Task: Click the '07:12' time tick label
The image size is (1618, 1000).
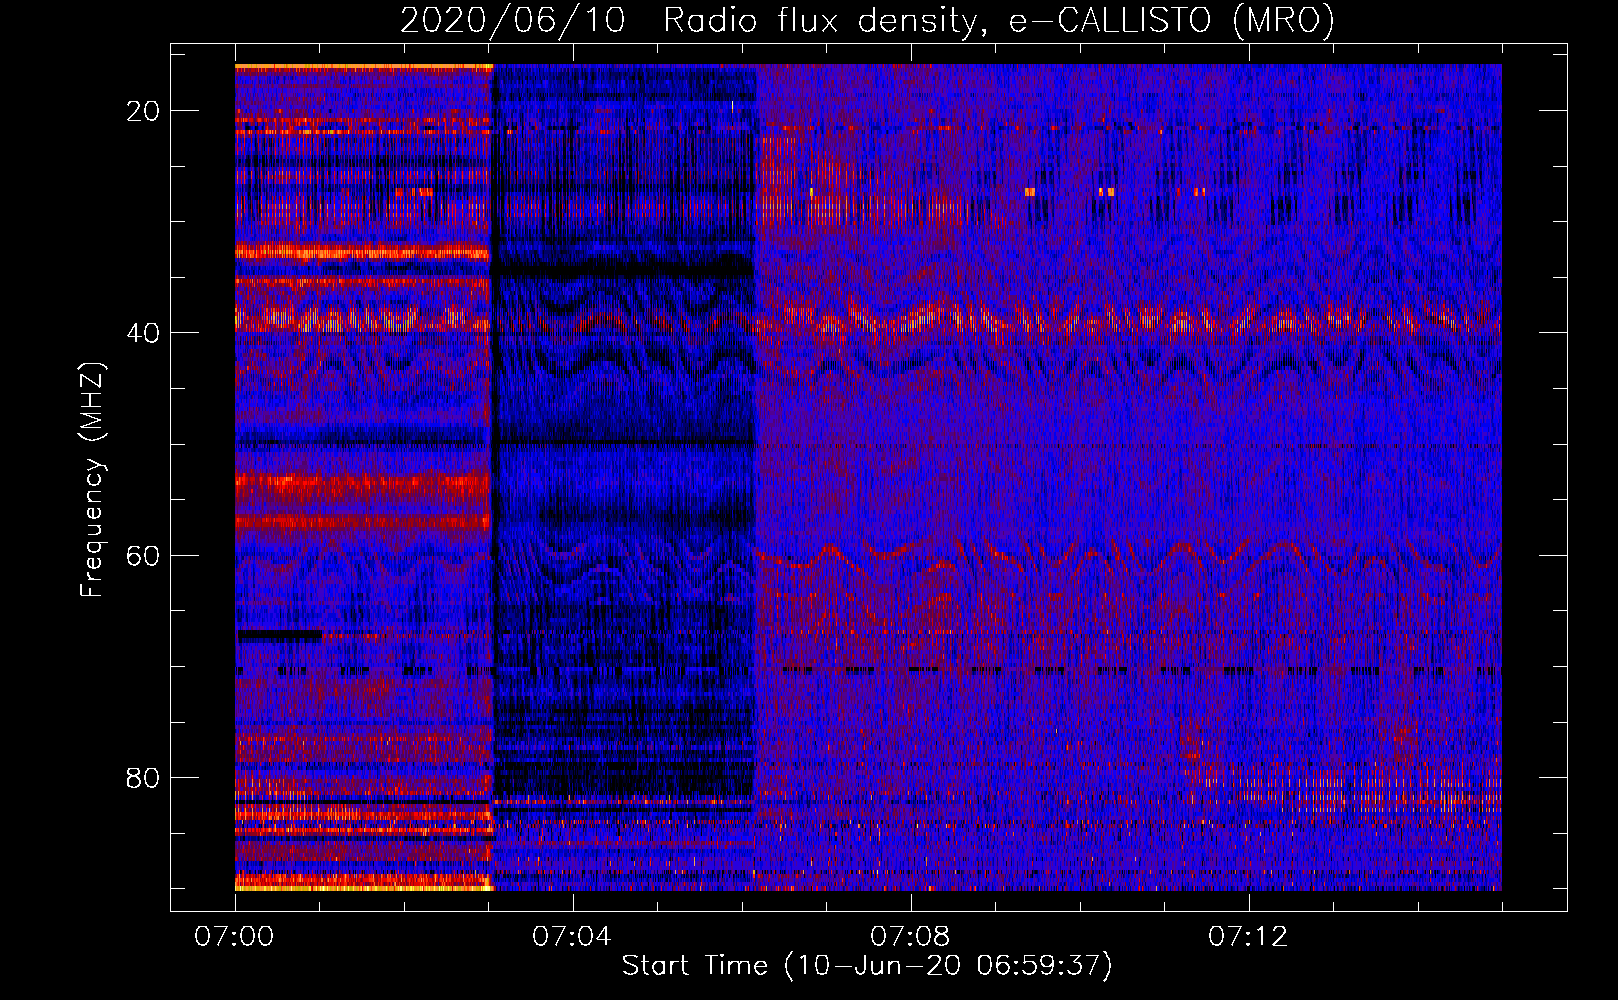Action: 1248,937
